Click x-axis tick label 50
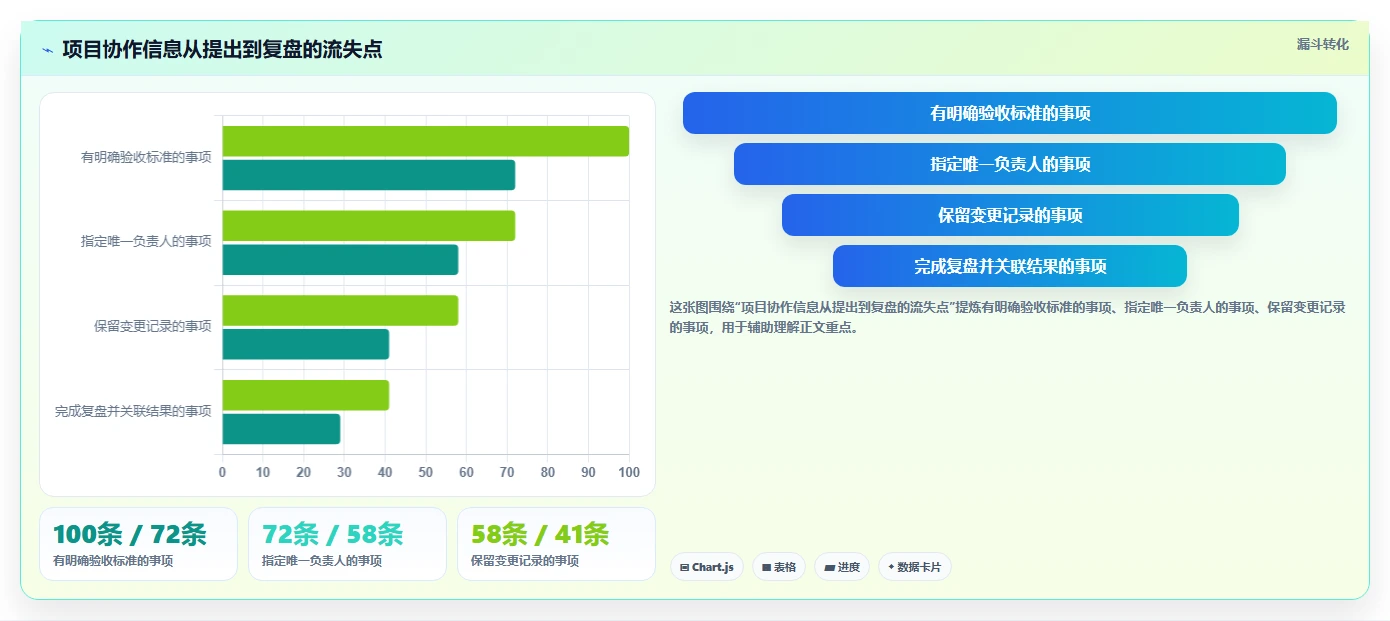Screen dimensions: 1390x621 [x=426, y=472]
